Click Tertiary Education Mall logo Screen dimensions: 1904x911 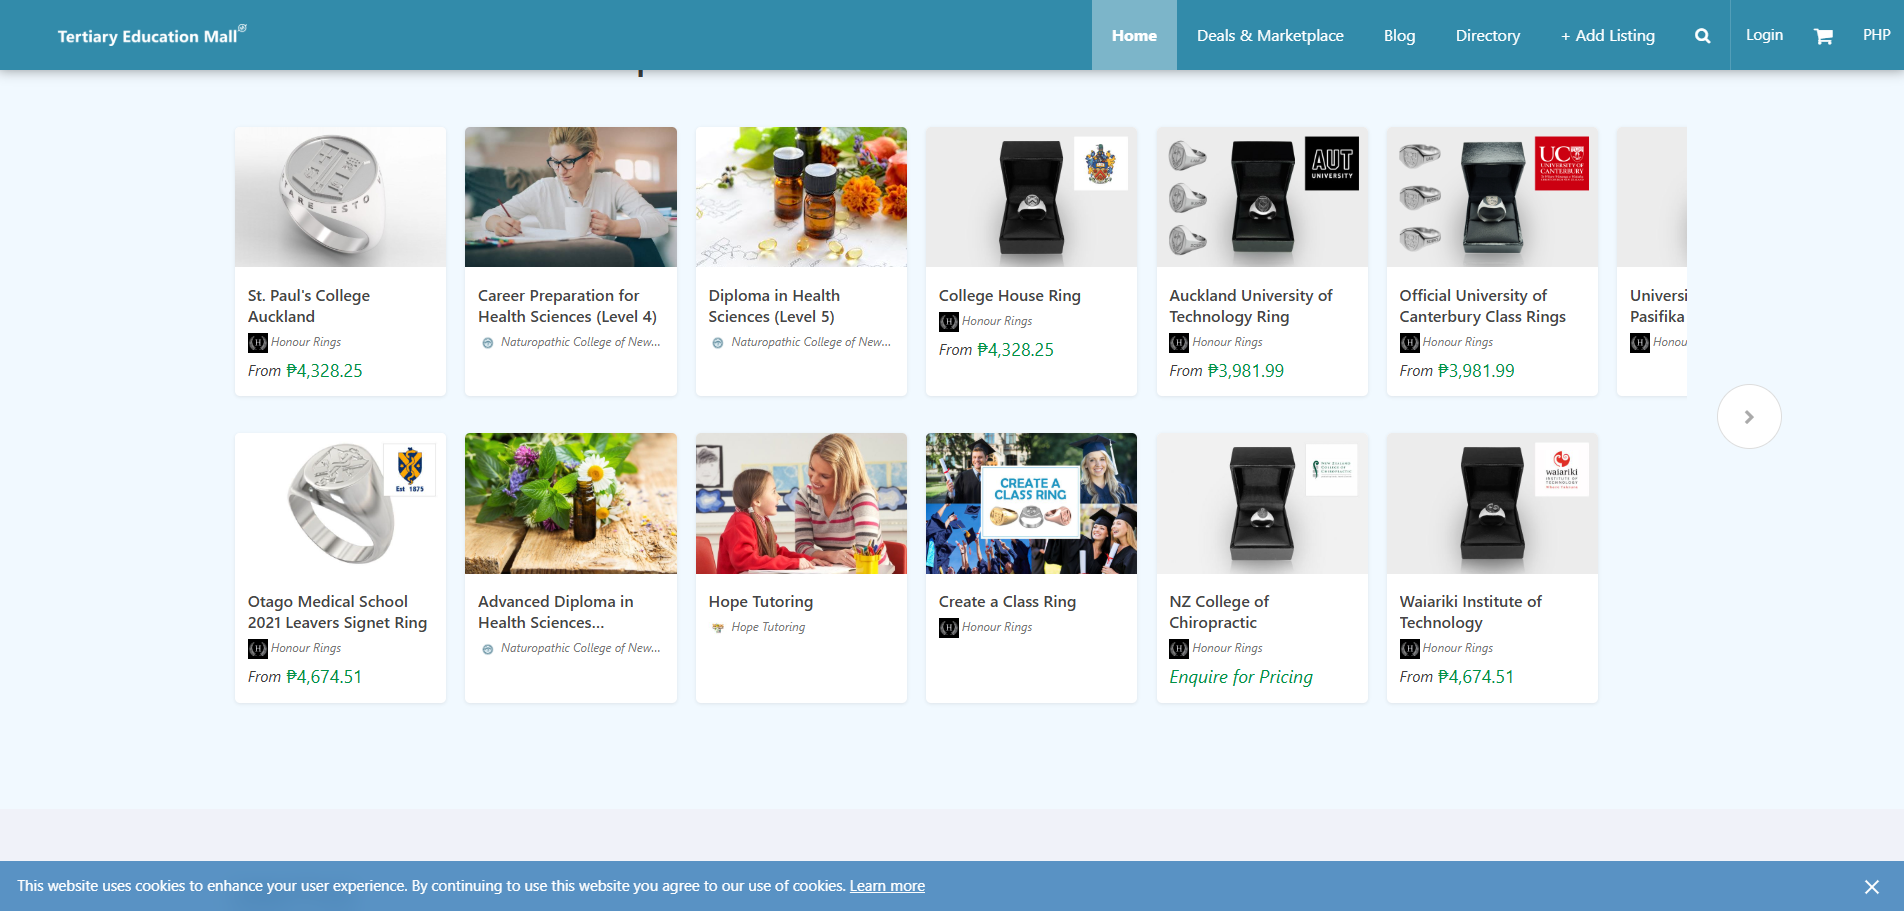pyautogui.click(x=151, y=35)
